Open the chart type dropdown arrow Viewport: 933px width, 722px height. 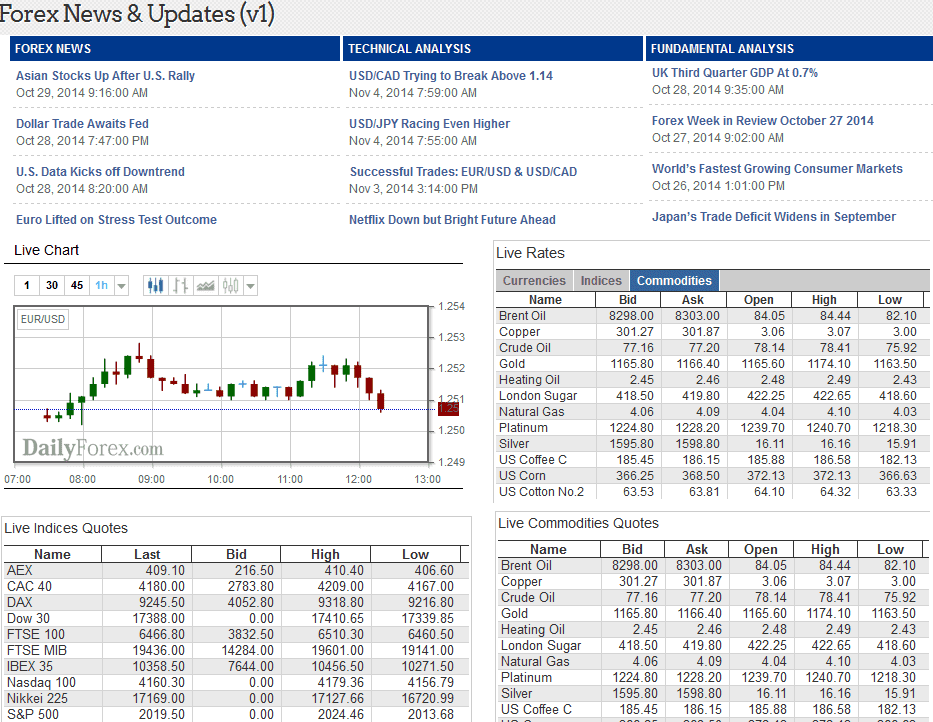(x=250, y=286)
